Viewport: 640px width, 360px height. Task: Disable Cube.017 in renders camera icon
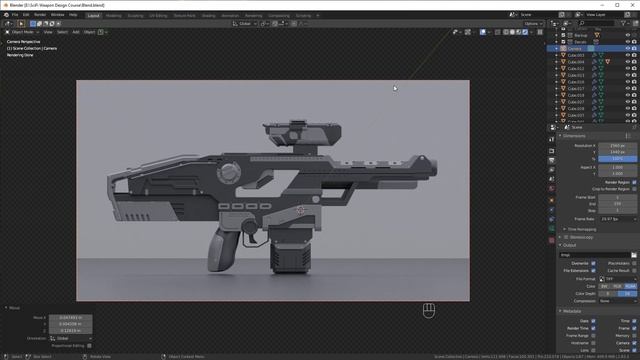634,89
